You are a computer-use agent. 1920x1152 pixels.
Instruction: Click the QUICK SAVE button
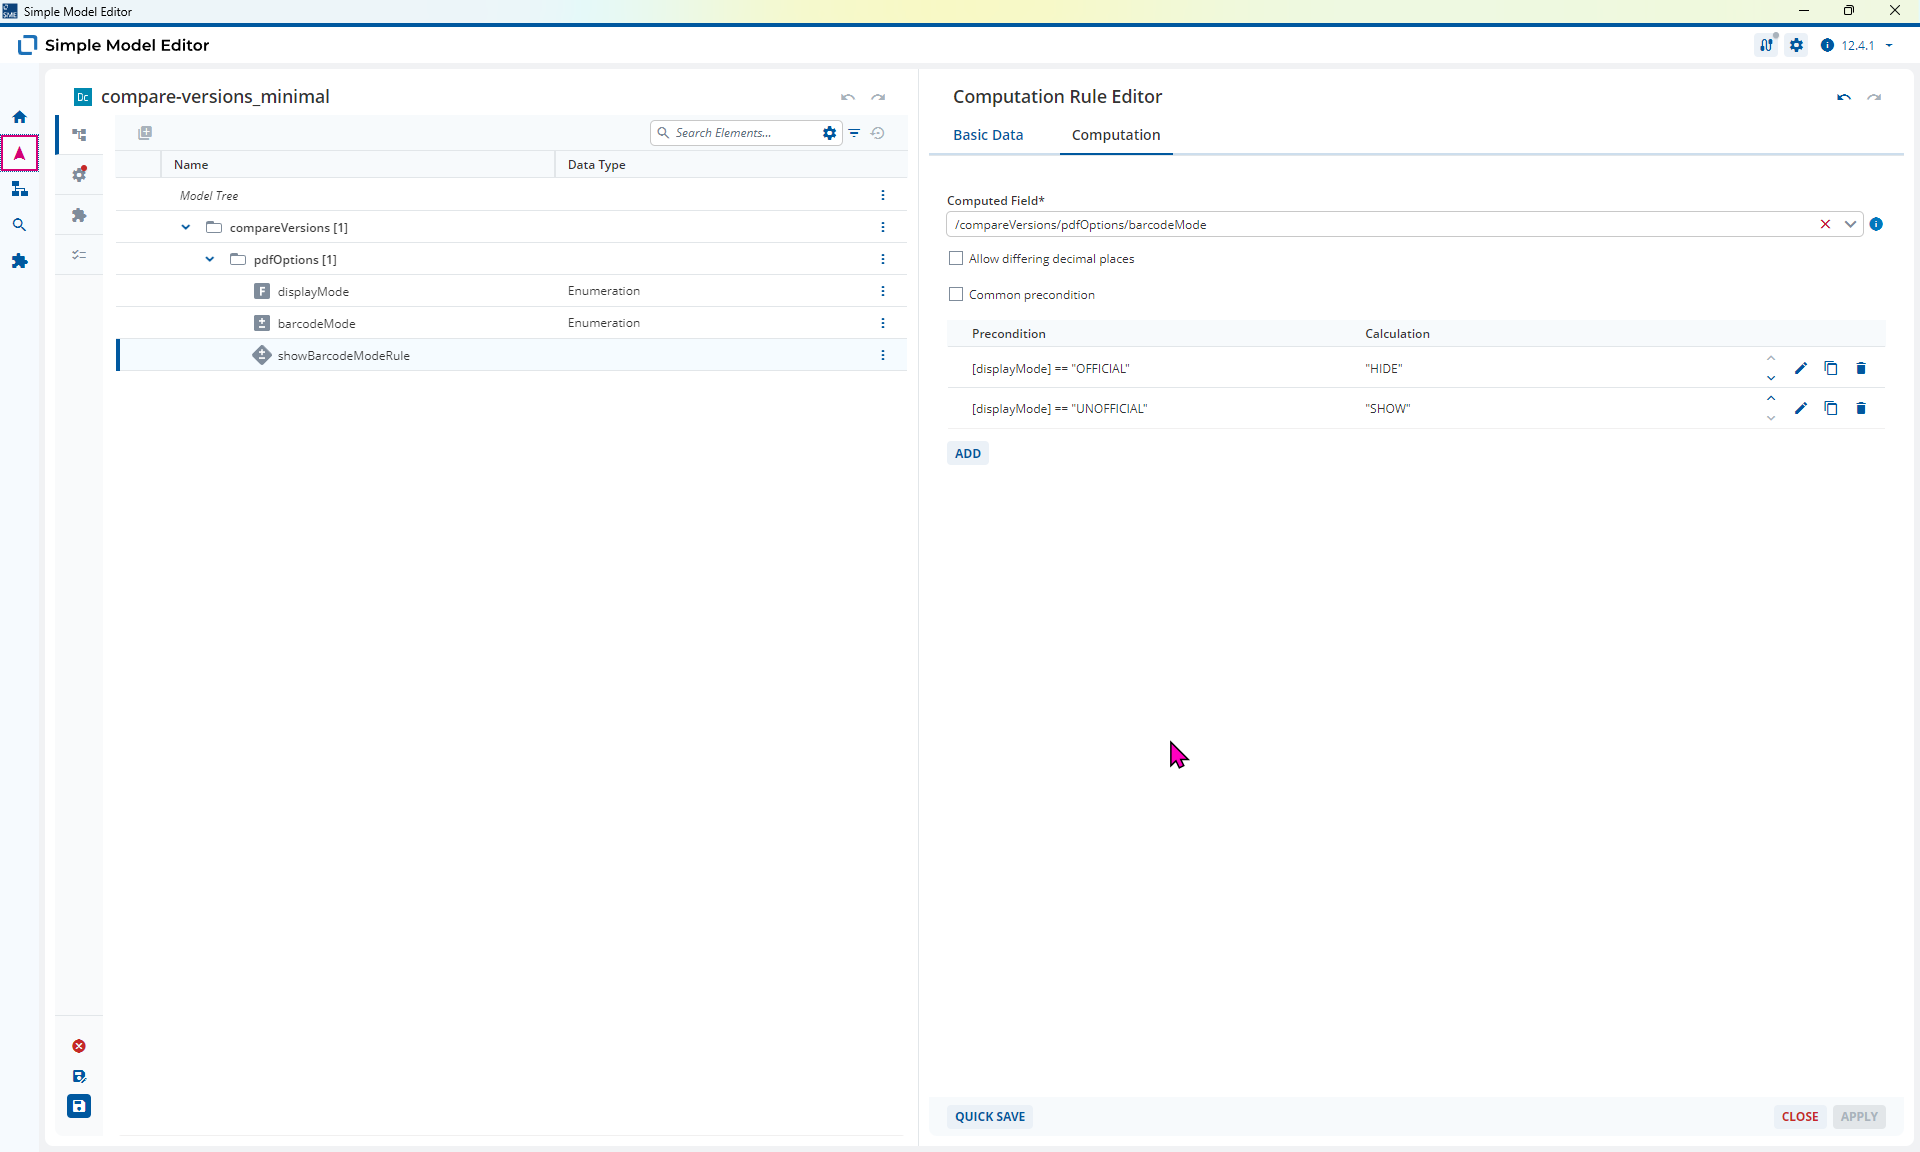pos(990,1116)
